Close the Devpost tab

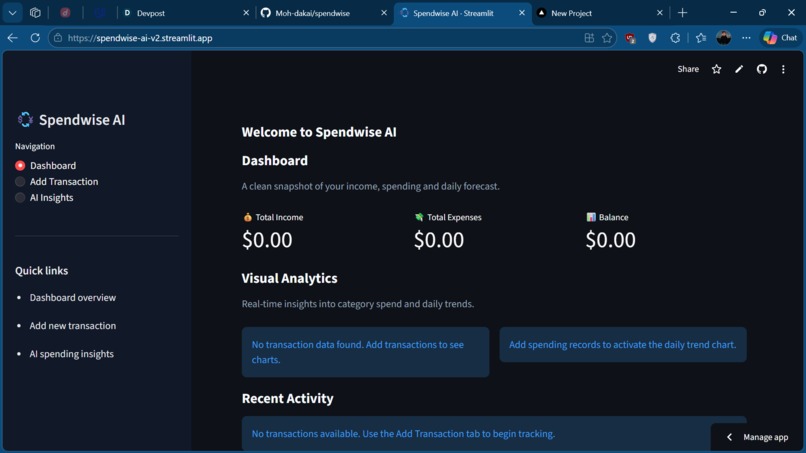(246, 13)
